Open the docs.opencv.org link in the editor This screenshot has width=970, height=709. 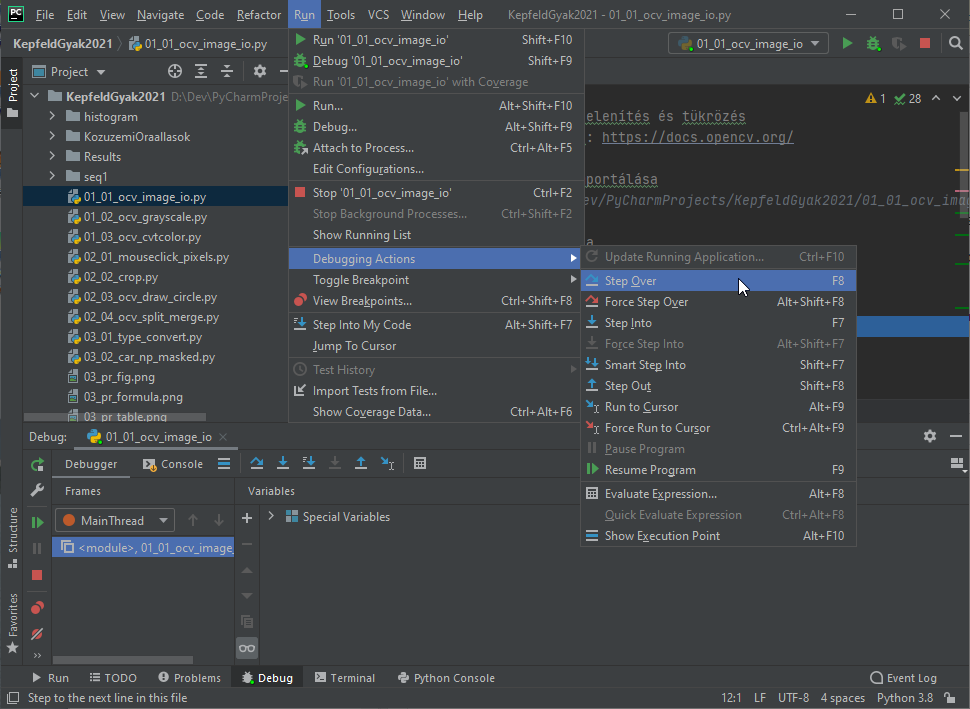697,137
